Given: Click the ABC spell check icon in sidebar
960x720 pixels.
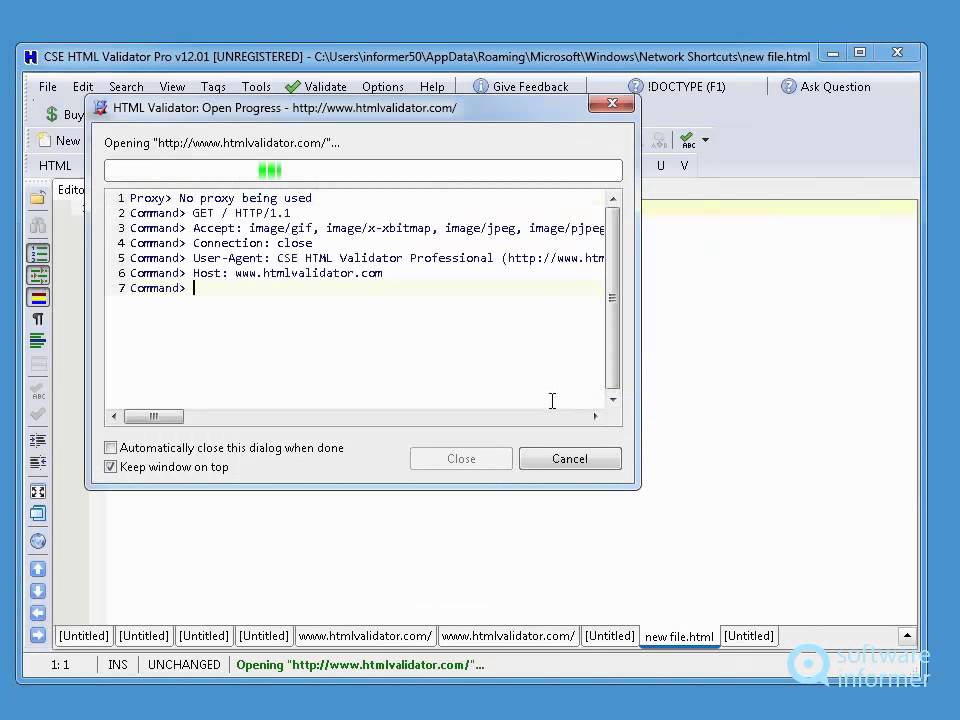Looking at the screenshot, I should pyautogui.click(x=37, y=391).
